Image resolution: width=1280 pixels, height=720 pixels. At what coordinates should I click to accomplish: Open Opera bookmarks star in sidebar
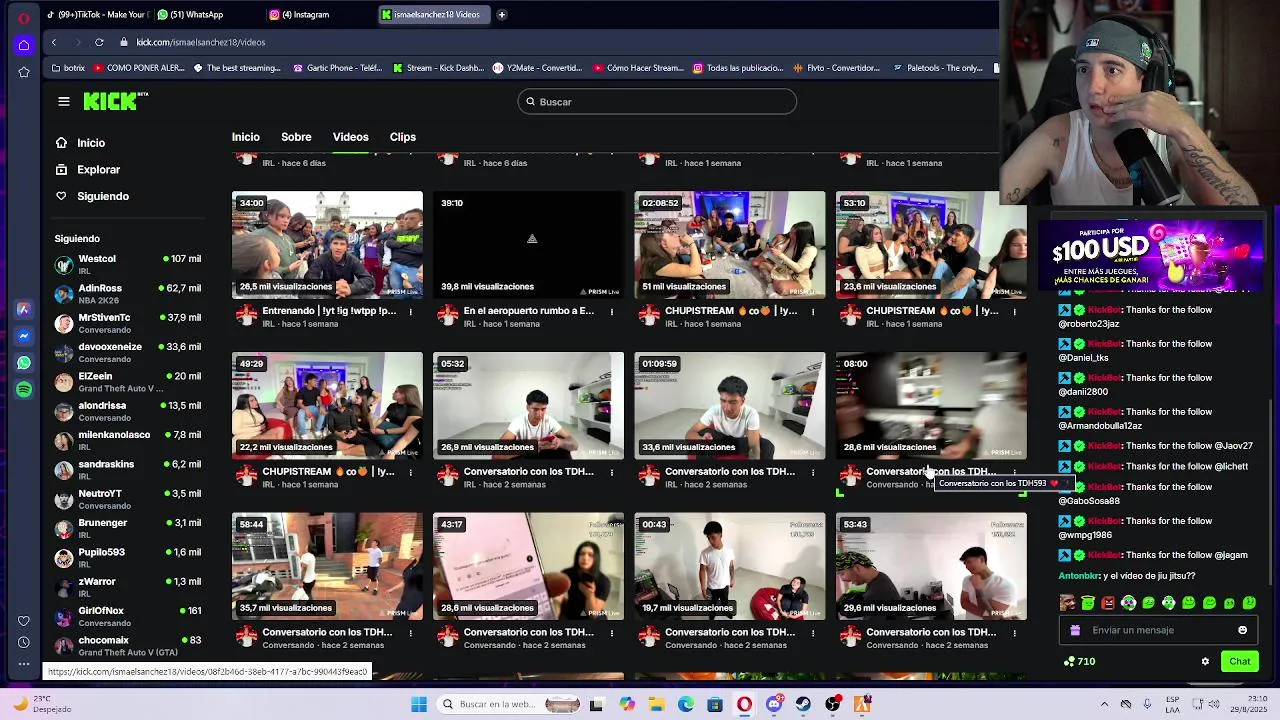[x=23, y=72]
